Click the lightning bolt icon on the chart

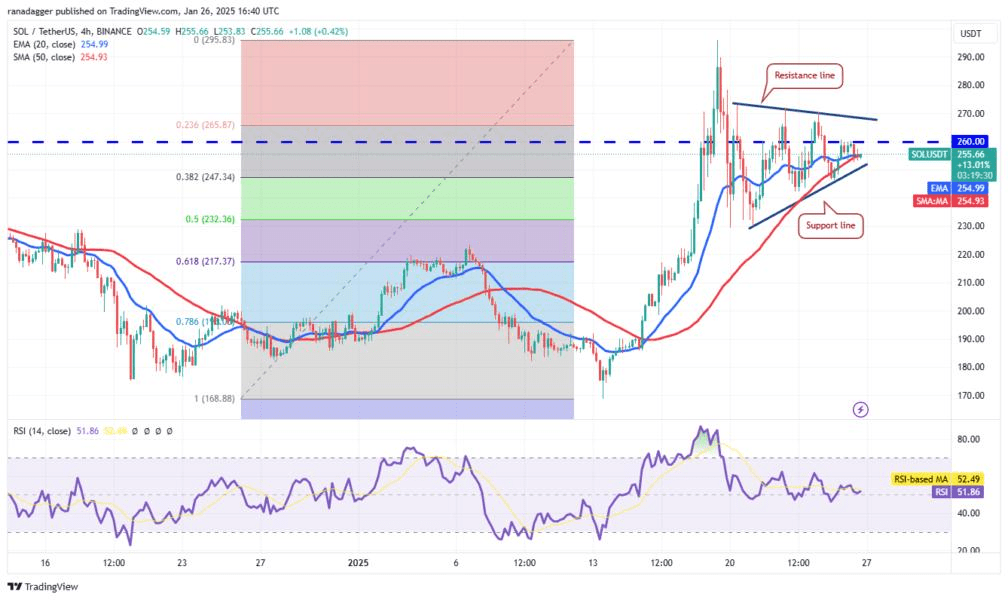[860, 409]
